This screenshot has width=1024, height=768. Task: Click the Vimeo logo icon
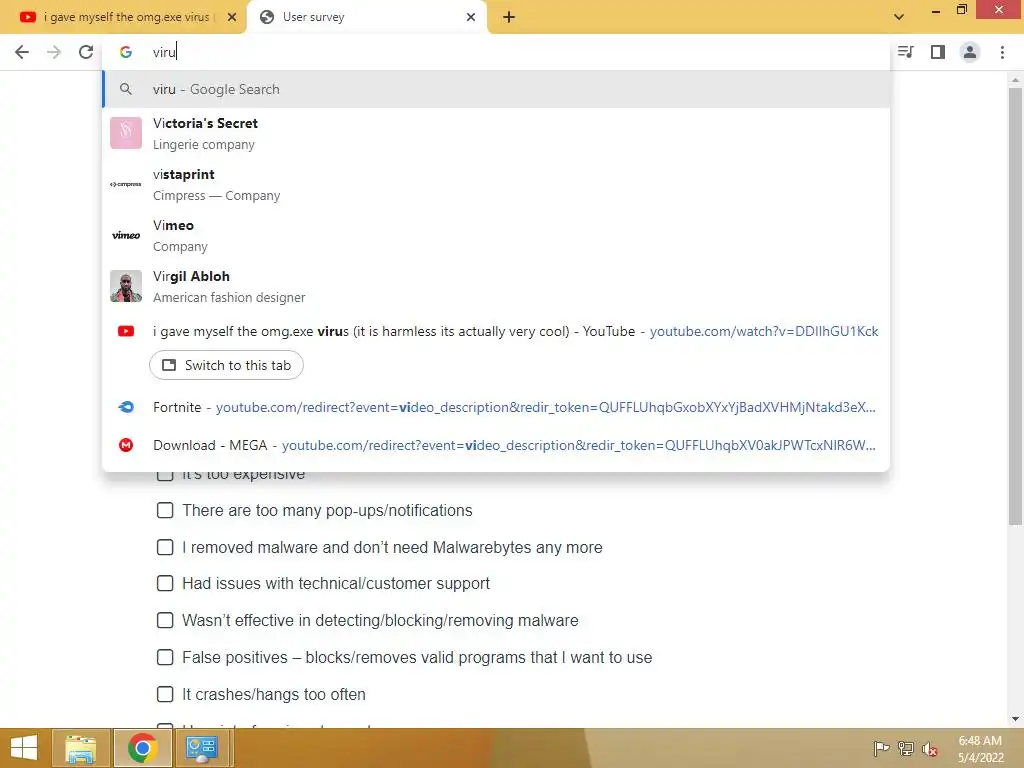[126, 235]
